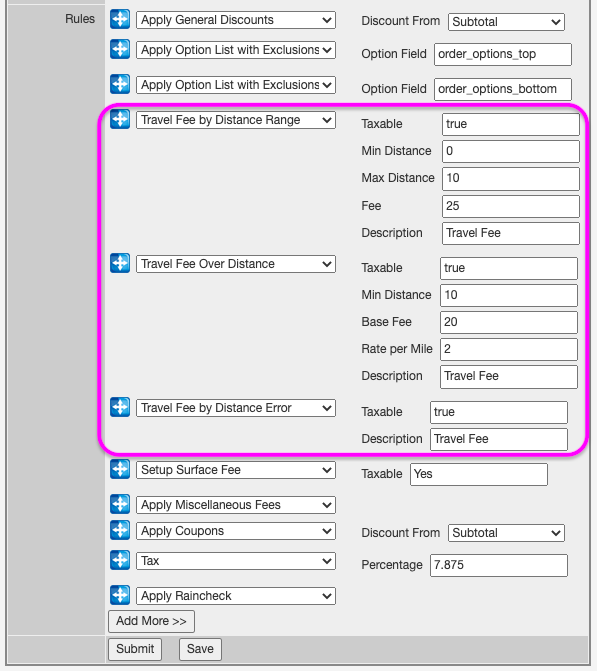This screenshot has height=671, width=597.
Task: Click move handle for Apply General Discounts rule
Action: (120, 19)
